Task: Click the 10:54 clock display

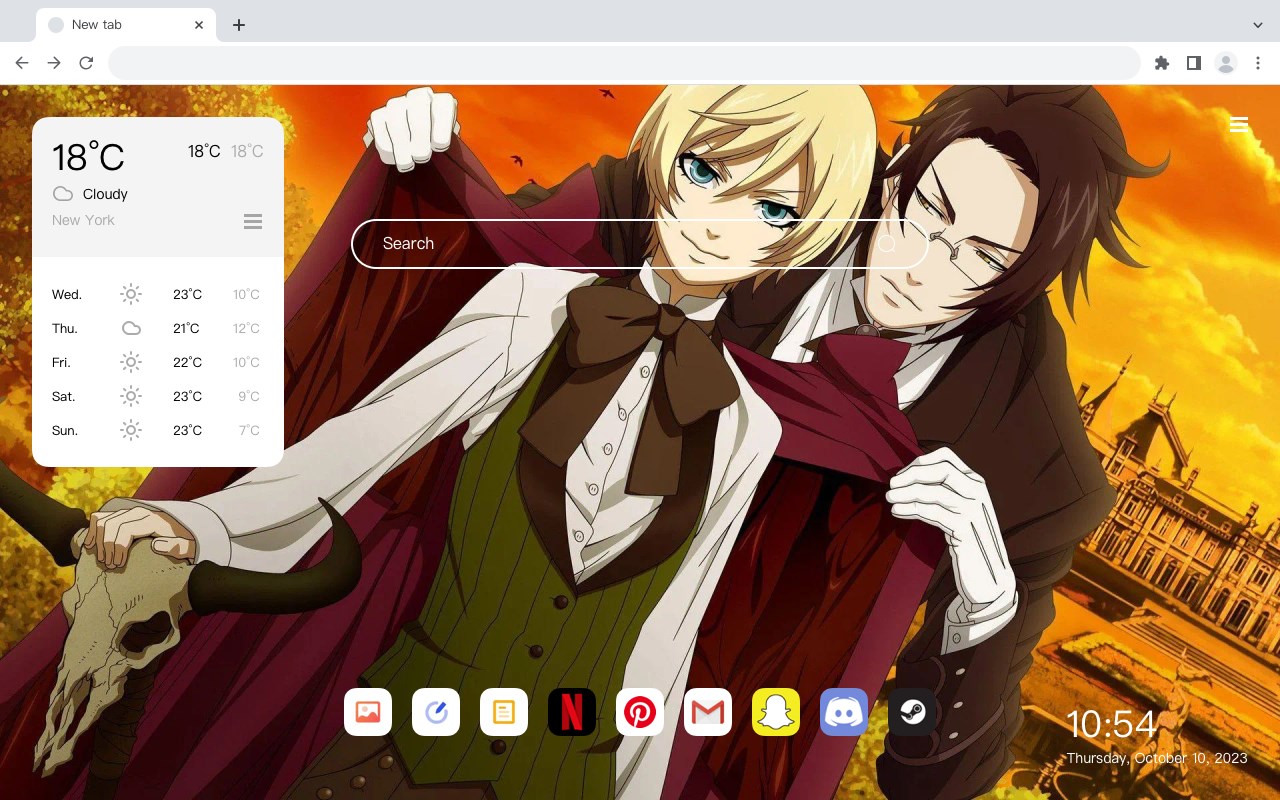Action: [1112, 724]
